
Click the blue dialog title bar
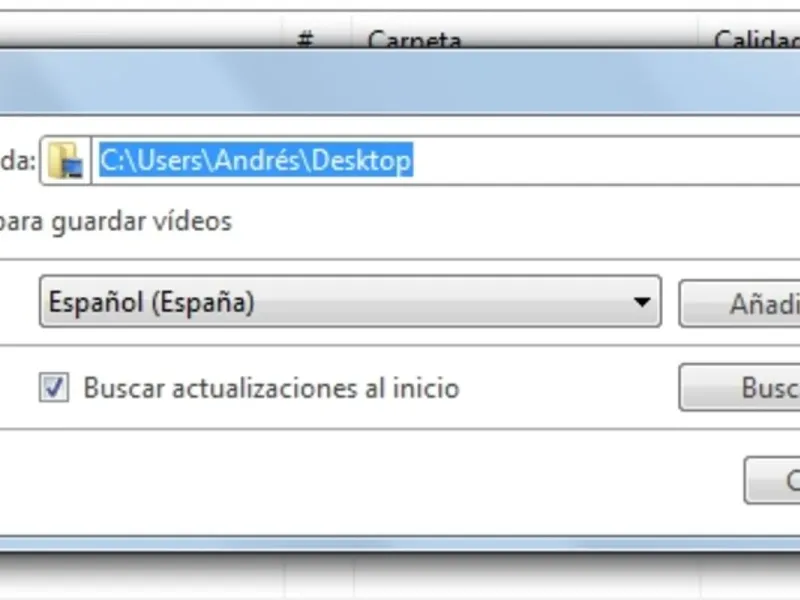pyautogui.click(x=400, y=82)
